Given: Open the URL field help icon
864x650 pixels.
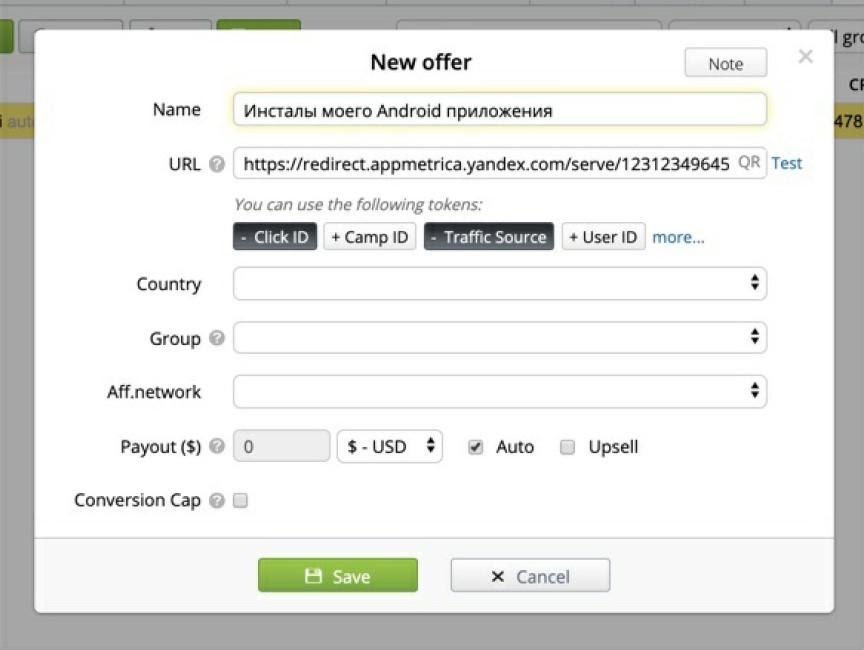Looking at the screenshot, I should [217, 164].
